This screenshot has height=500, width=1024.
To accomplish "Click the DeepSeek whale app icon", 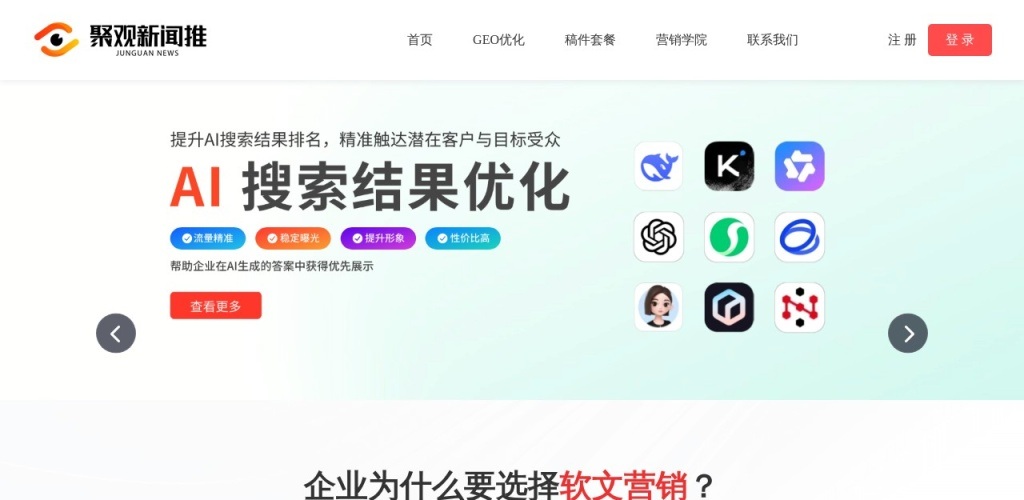I will (x=658, y=166).
